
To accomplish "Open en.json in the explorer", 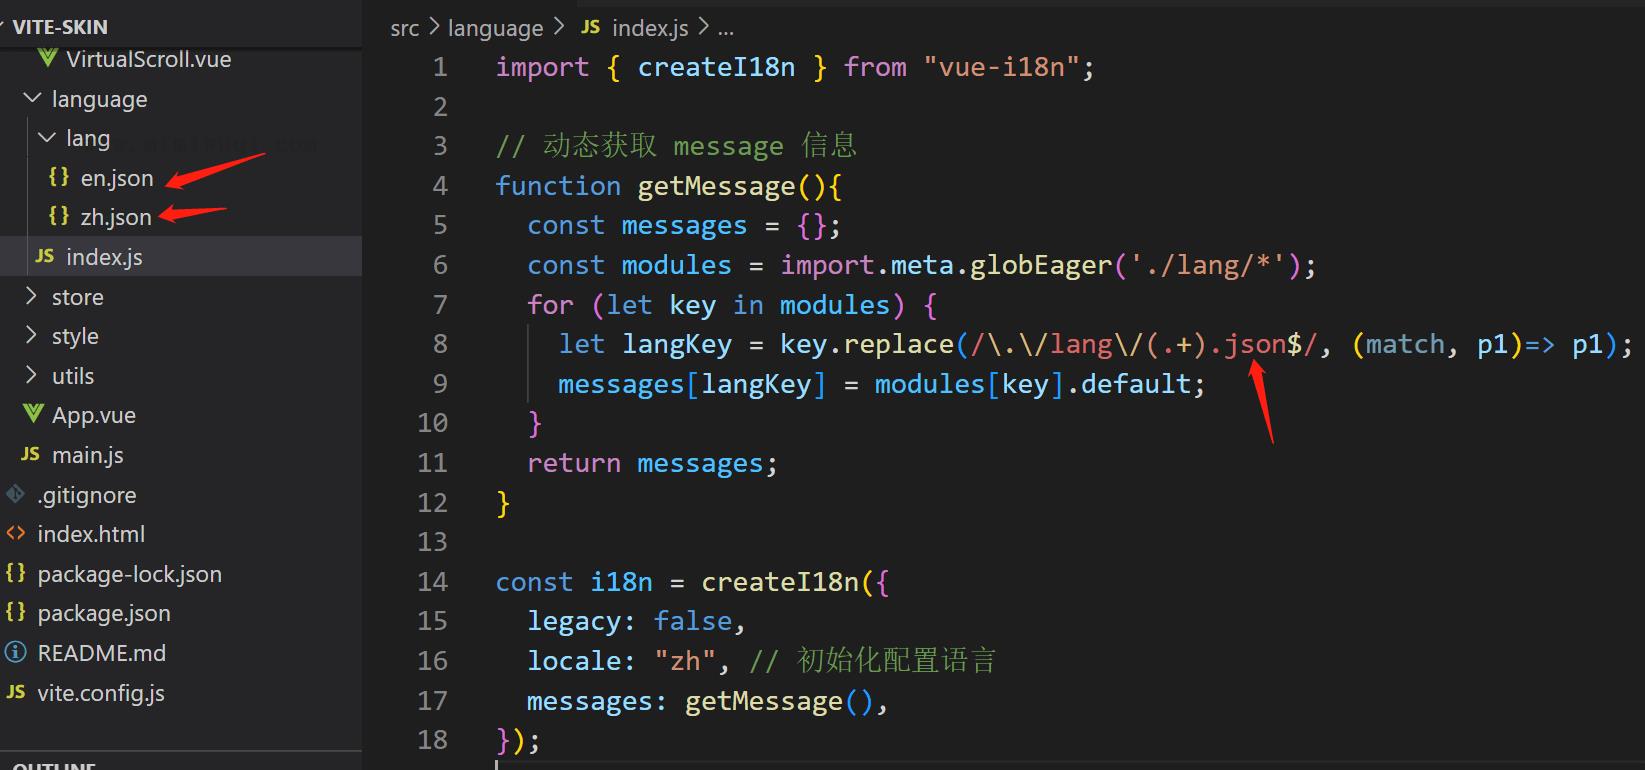I will 117,178.
